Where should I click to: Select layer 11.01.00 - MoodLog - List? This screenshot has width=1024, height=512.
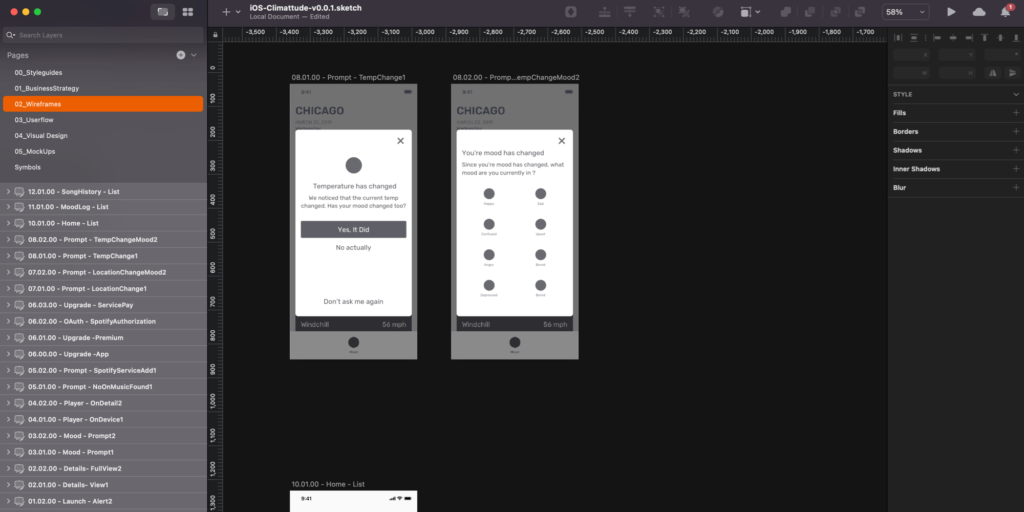coord(103,207)
